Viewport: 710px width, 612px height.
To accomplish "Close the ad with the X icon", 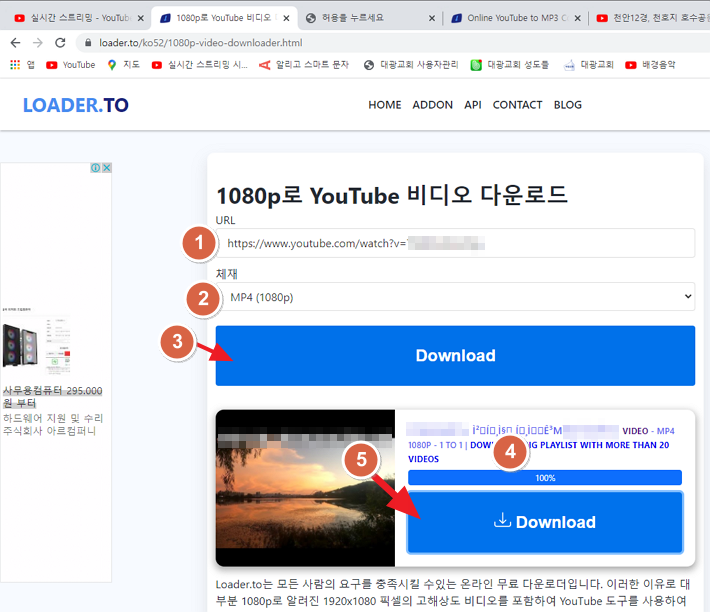I will 107,168.
